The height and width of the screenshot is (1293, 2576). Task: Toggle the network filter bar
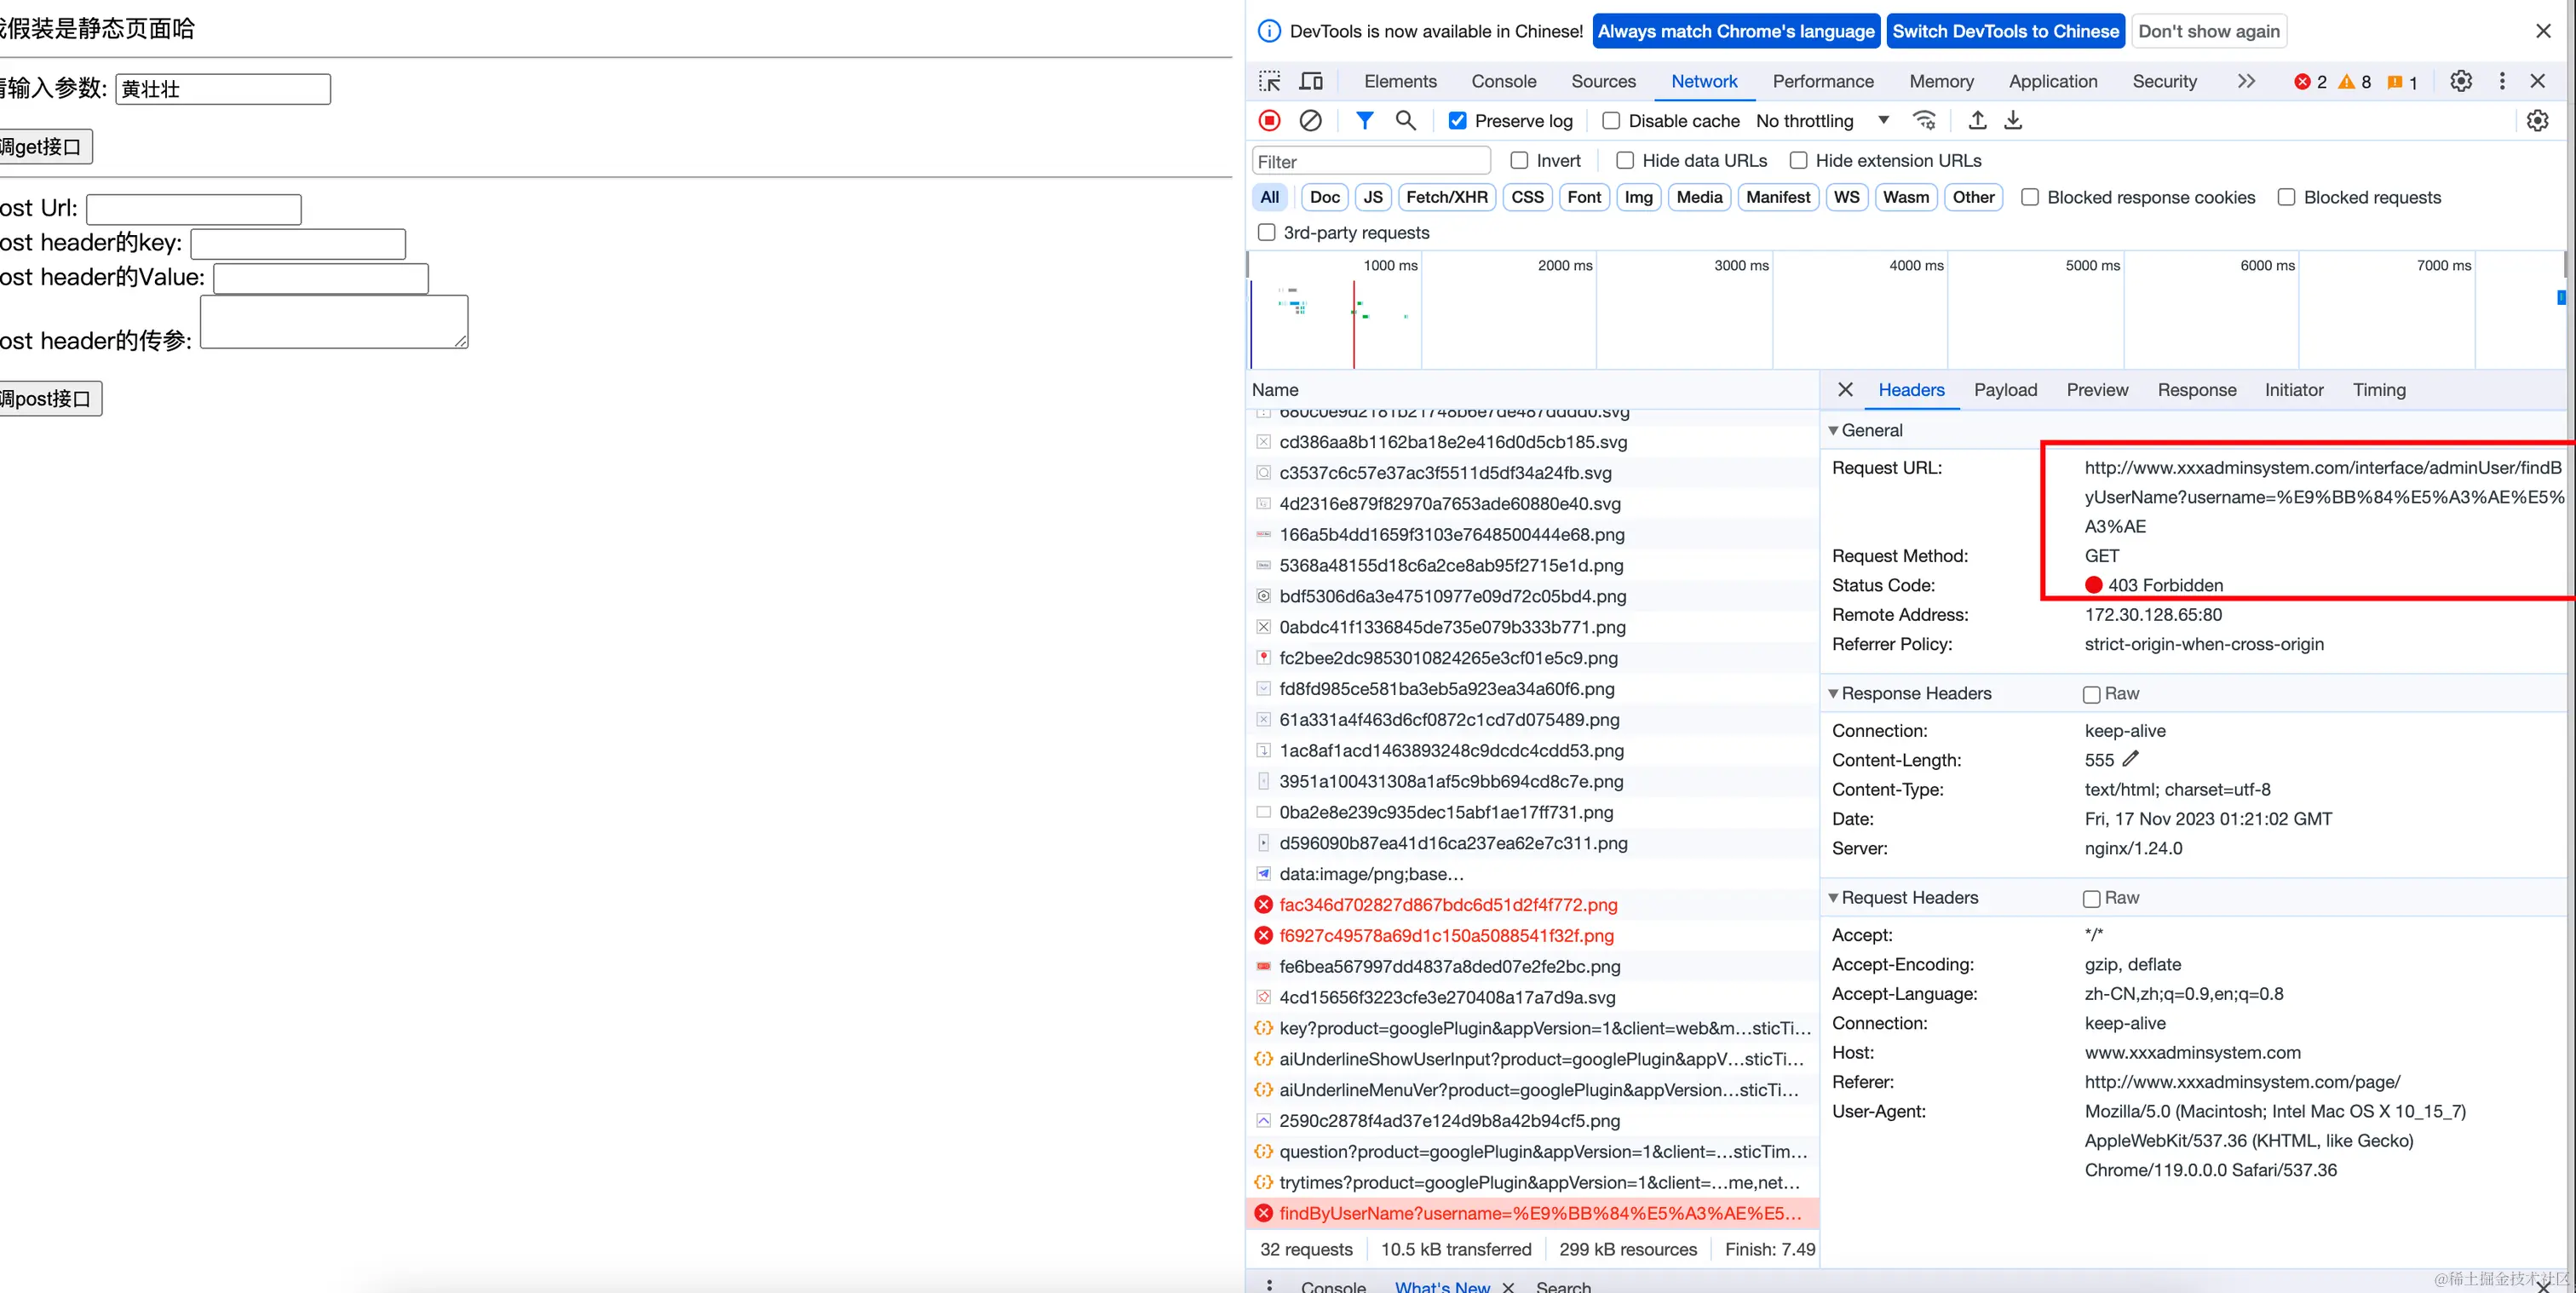click(x=1363, y=120)
